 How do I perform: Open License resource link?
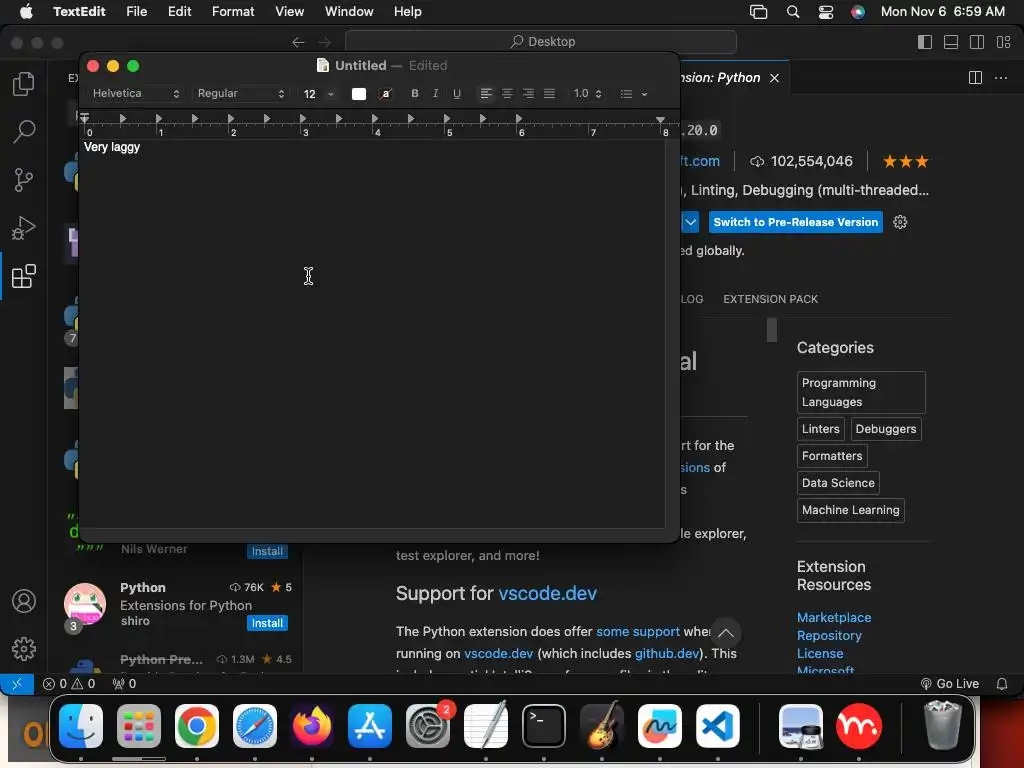(x=820, y=653)
